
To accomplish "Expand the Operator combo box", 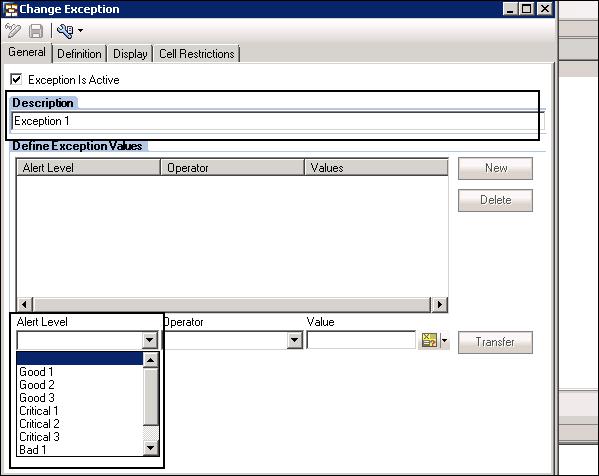I will tap(294, 340).
